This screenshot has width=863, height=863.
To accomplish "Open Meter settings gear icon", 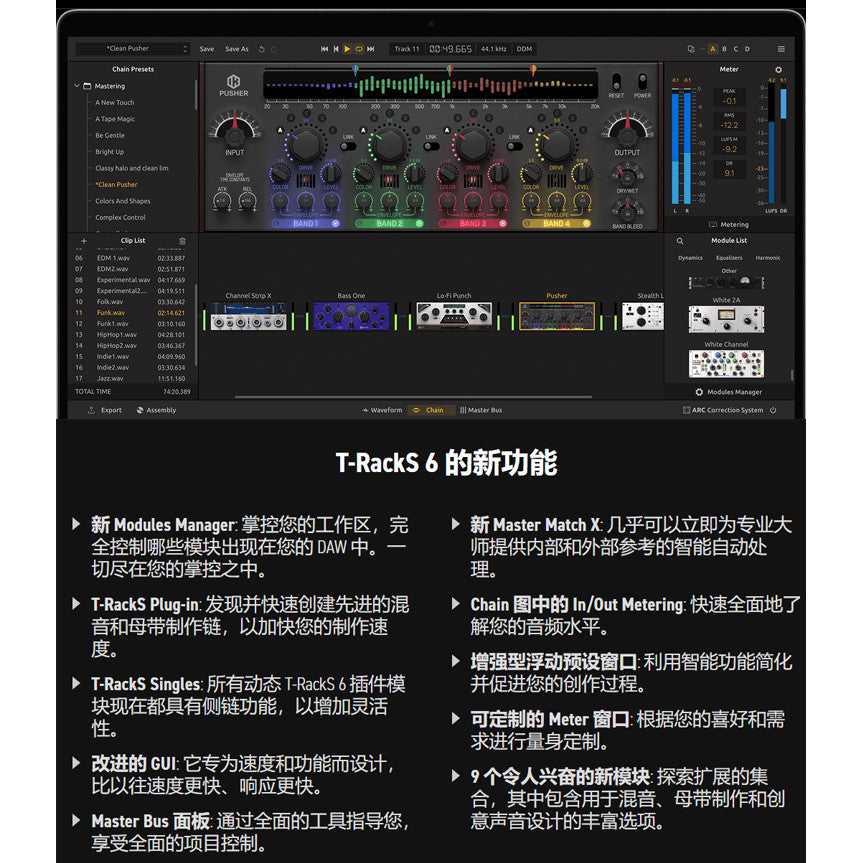I will coord(778,70).
